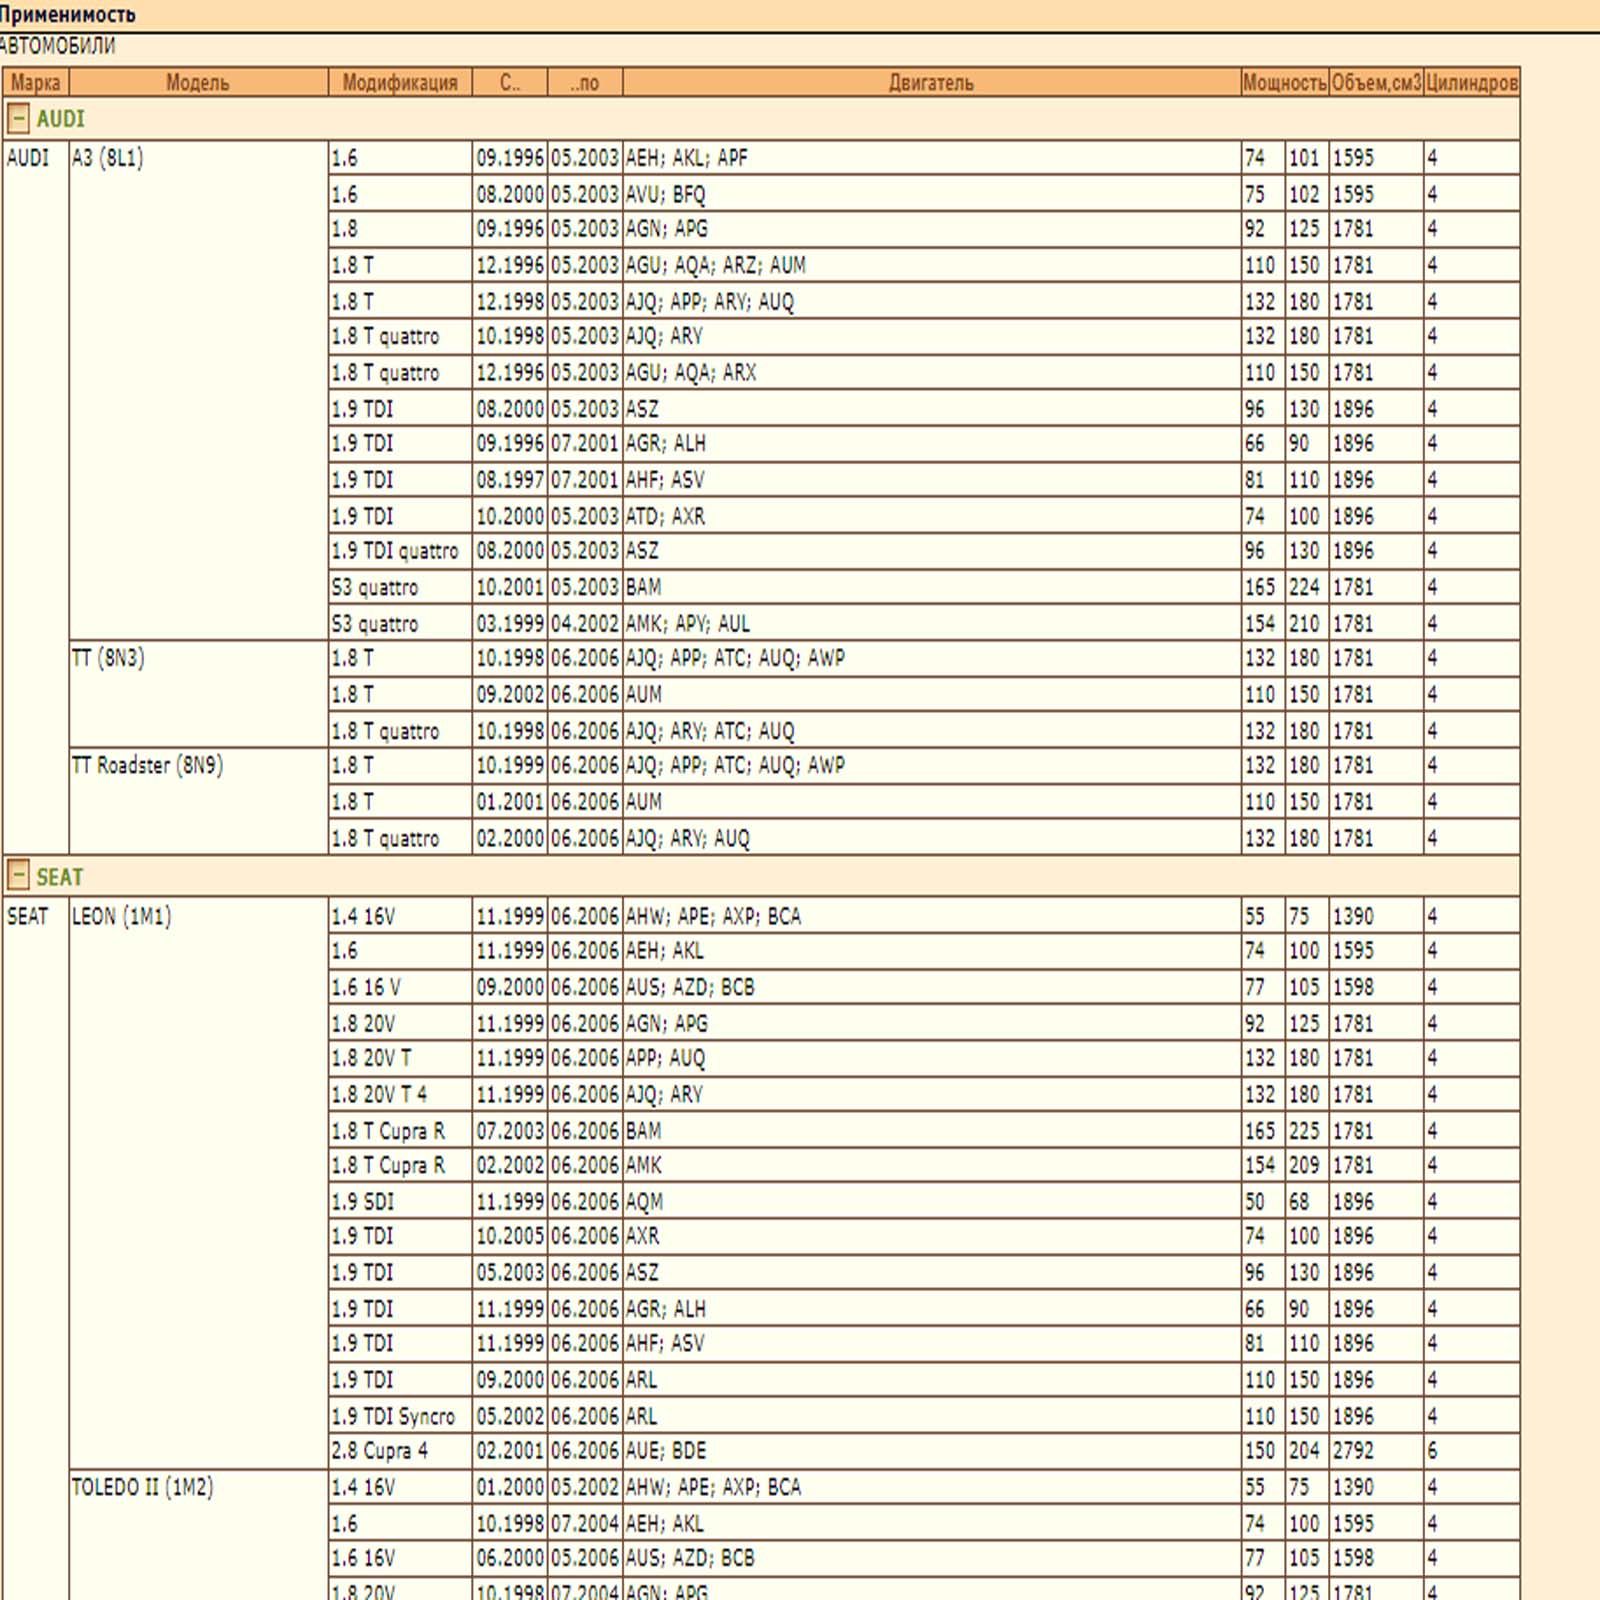Image resolution: width=1600 pixels, height=1600 pixels.
Task: Click the SEAT group title
Action: [x=60, y=877]
